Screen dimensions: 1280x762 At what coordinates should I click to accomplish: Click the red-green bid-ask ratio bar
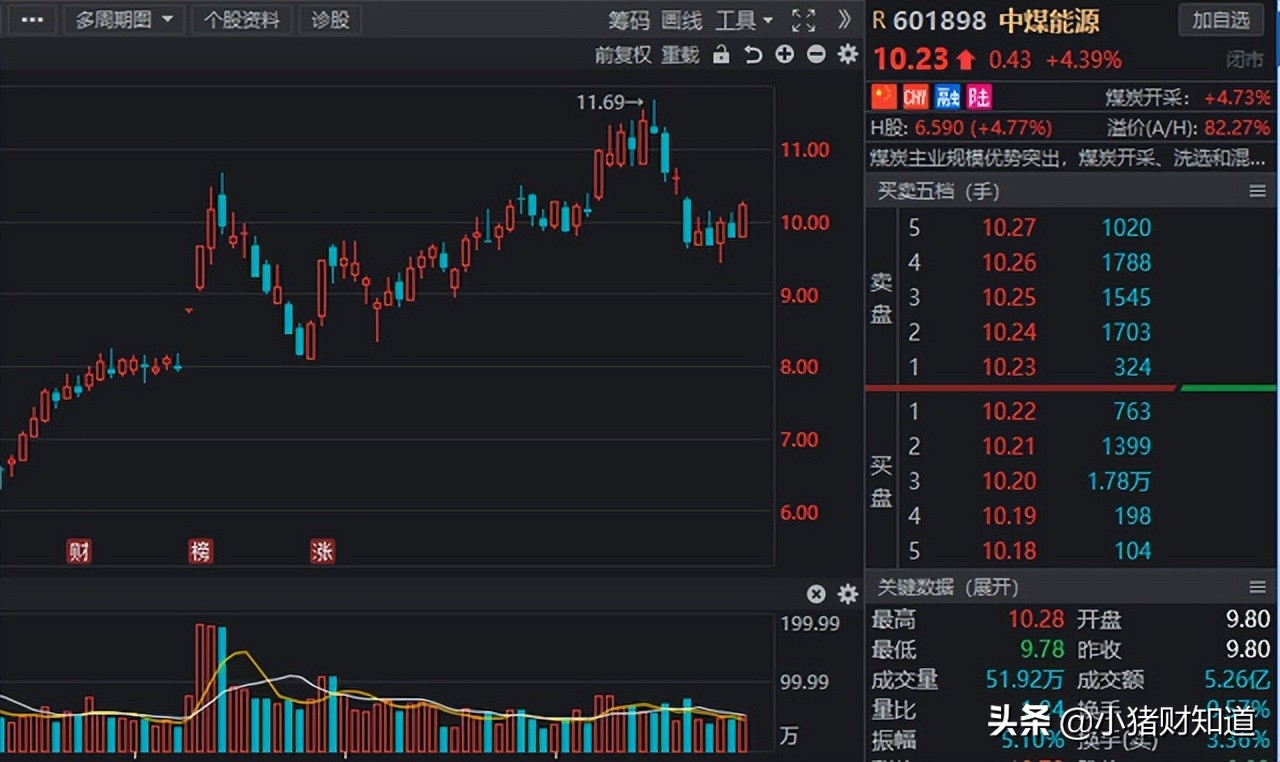1070,389
